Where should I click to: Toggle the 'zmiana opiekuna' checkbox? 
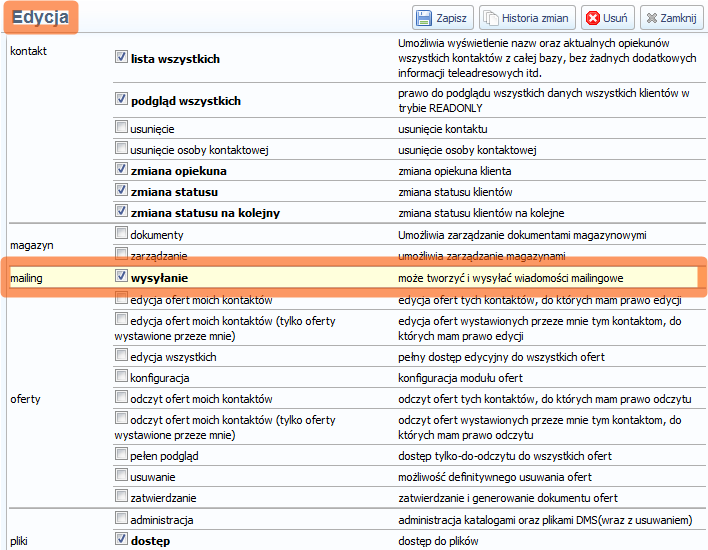(x=122, y=170)
